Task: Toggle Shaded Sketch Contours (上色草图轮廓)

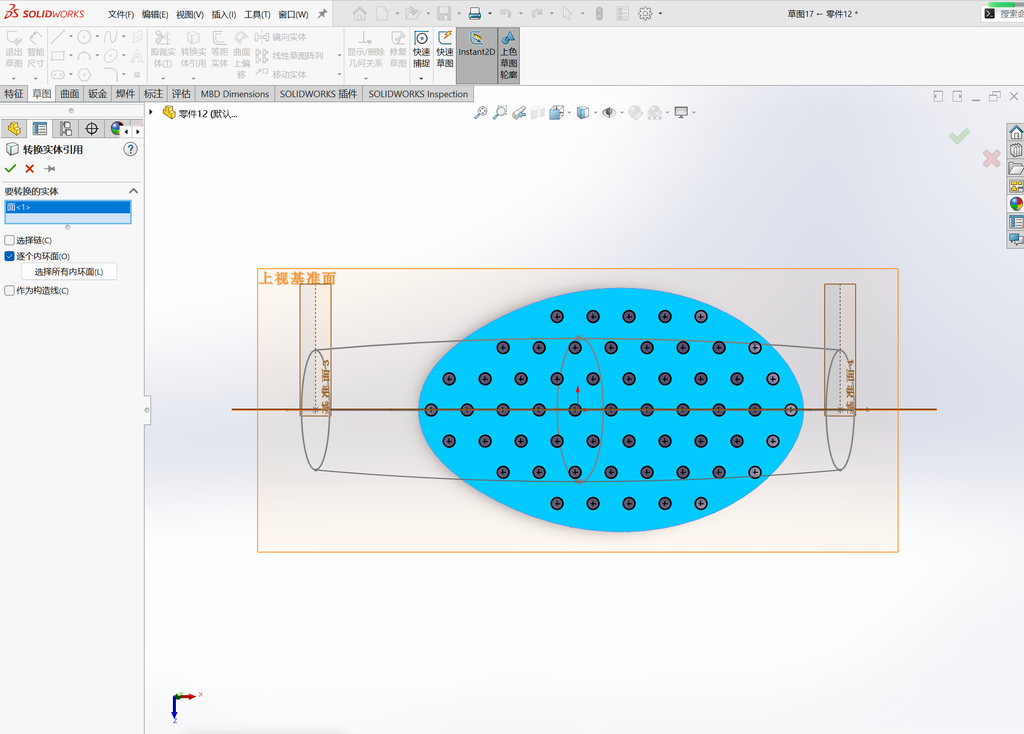Action: click(x=509, y=55)
